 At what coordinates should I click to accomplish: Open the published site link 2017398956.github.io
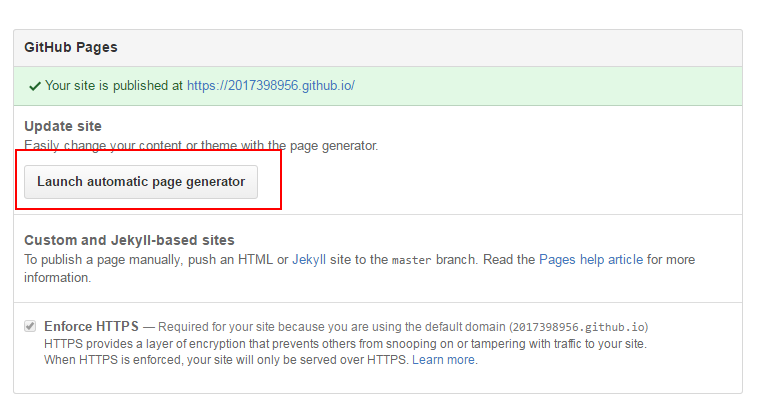271,86
